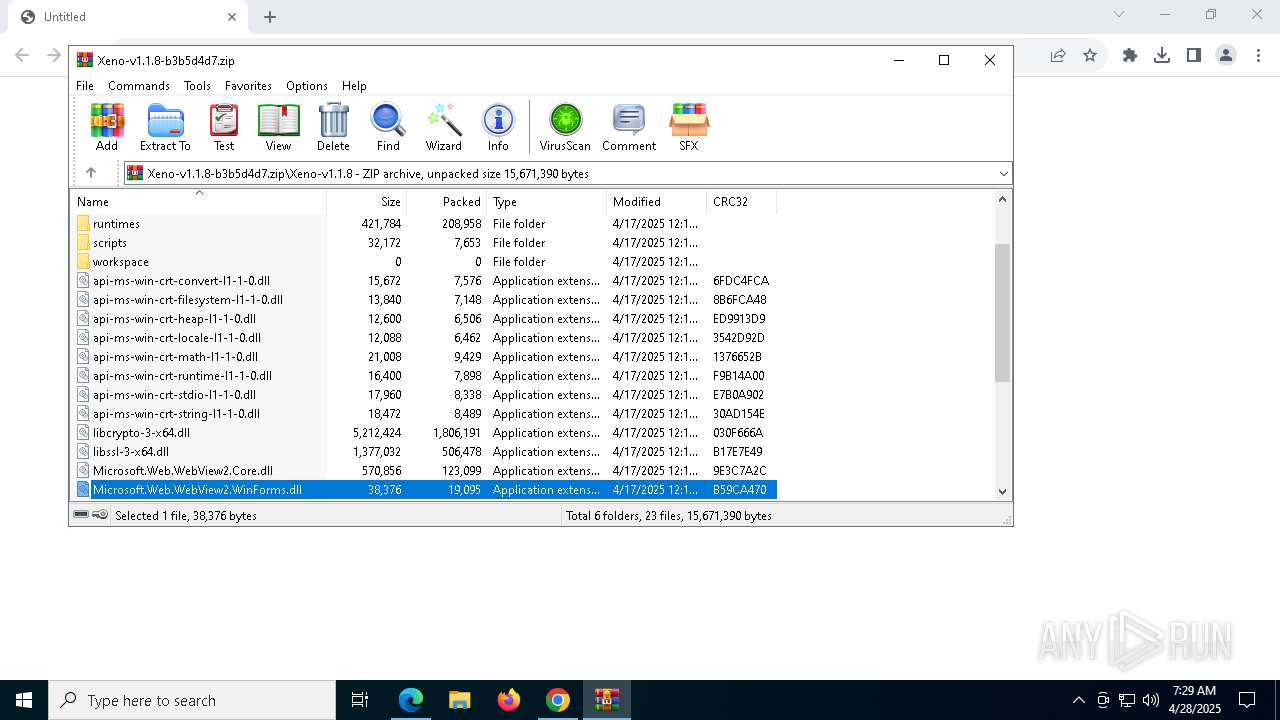
Task: Sort by CRC32 column header
Action: (741, 201)
